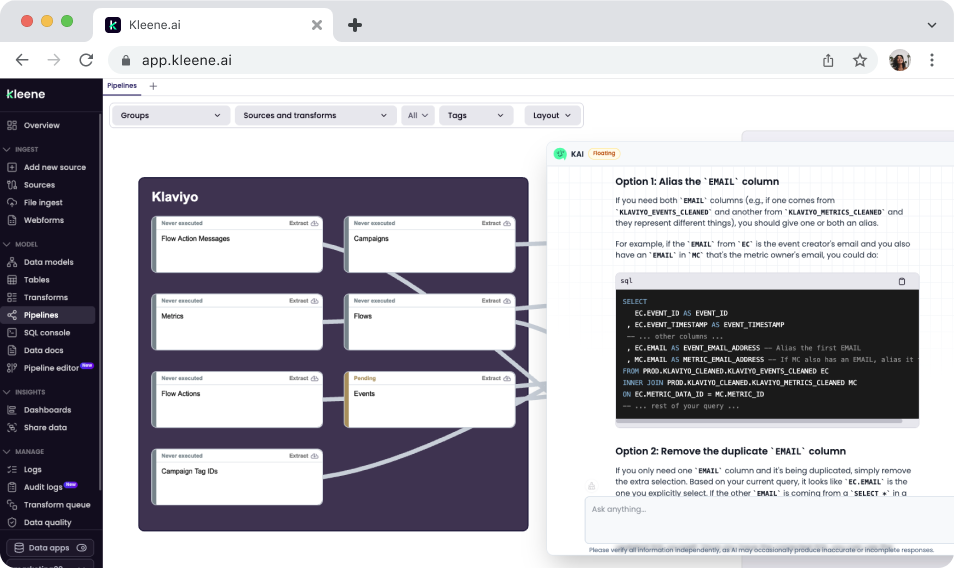954x568 pixels.
Task: Reload the browser page
Action: pos(86,60)
